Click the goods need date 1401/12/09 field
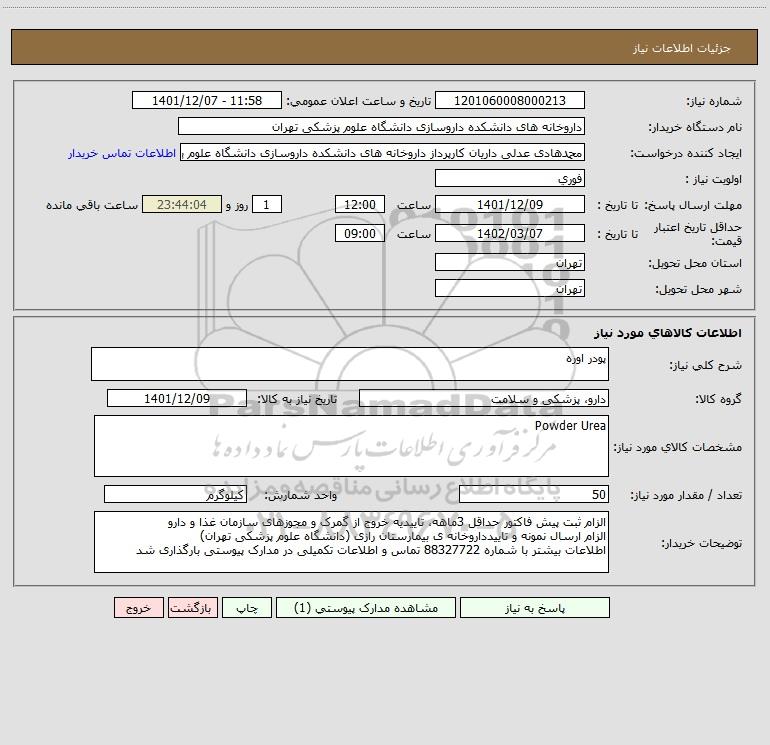 click(177, 398)
